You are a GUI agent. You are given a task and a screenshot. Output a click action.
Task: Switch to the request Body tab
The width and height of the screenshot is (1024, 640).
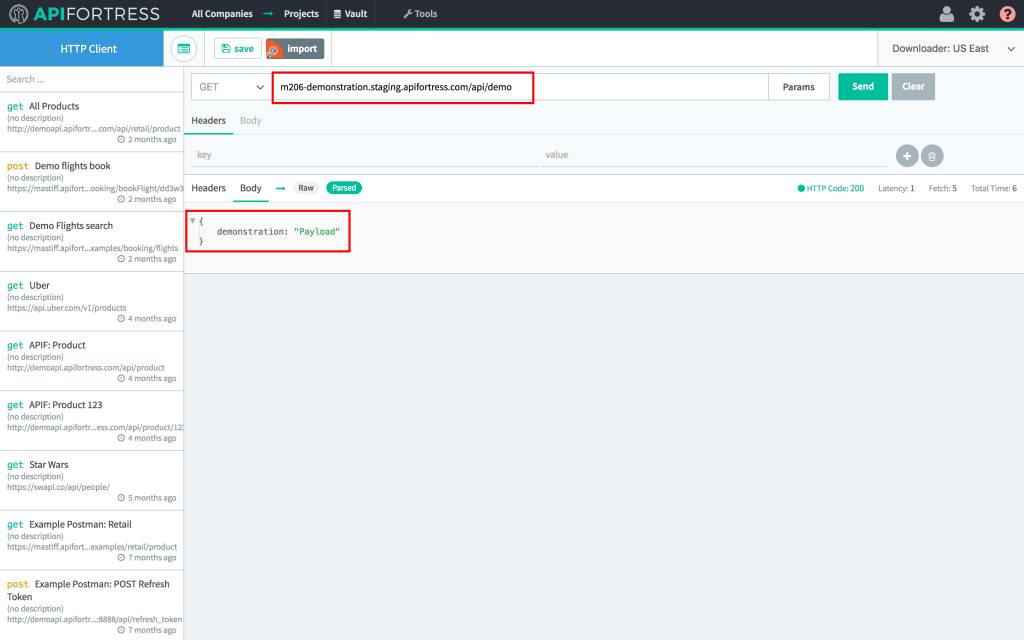[x=251, y=120]
